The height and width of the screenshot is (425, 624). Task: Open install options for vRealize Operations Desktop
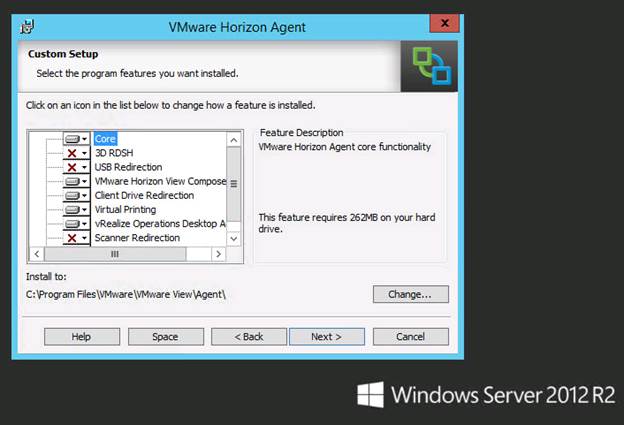click(76, 224)
